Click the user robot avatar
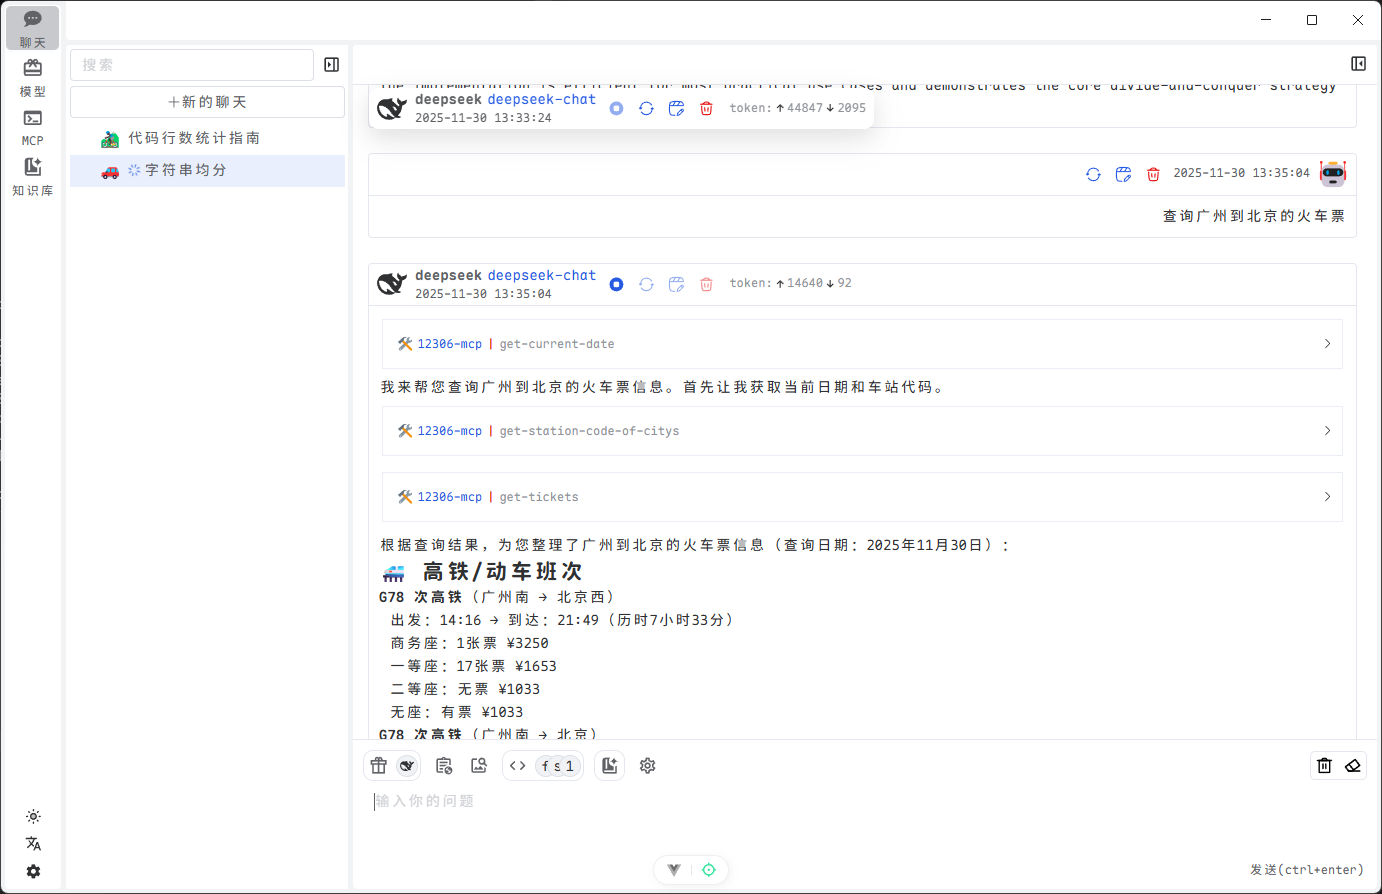Image resolution: width=1382 pixels, height=894 pixels. (1333, 173)
